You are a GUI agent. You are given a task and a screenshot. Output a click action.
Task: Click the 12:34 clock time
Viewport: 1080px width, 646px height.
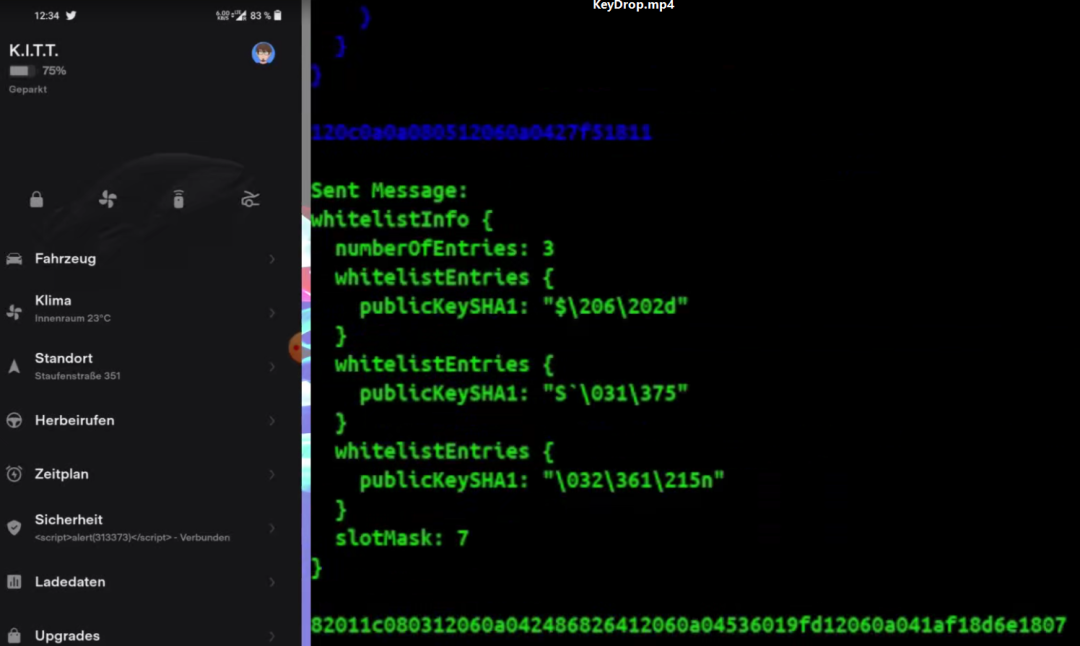tap(47, 15)
